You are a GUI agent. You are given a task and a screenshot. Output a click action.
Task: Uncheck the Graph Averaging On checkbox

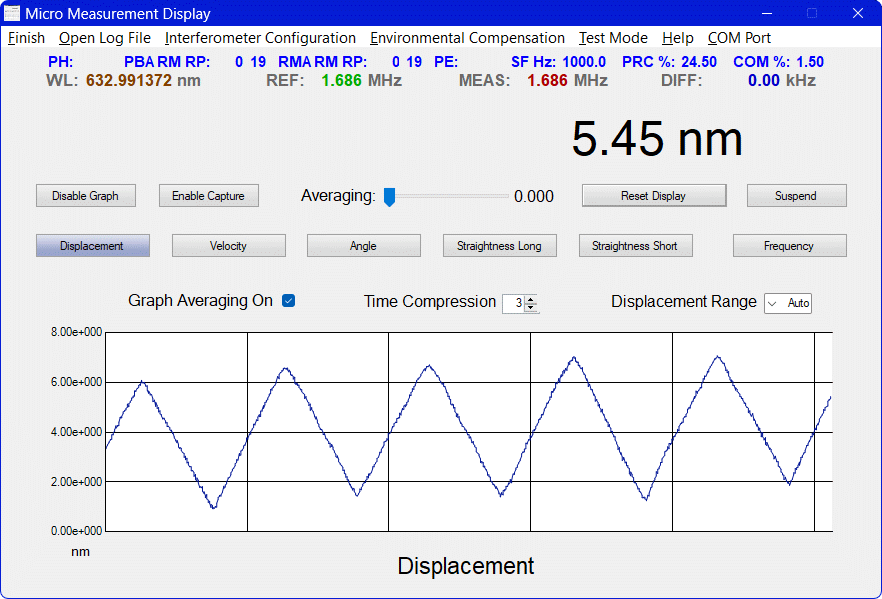[x=289, y=301]
